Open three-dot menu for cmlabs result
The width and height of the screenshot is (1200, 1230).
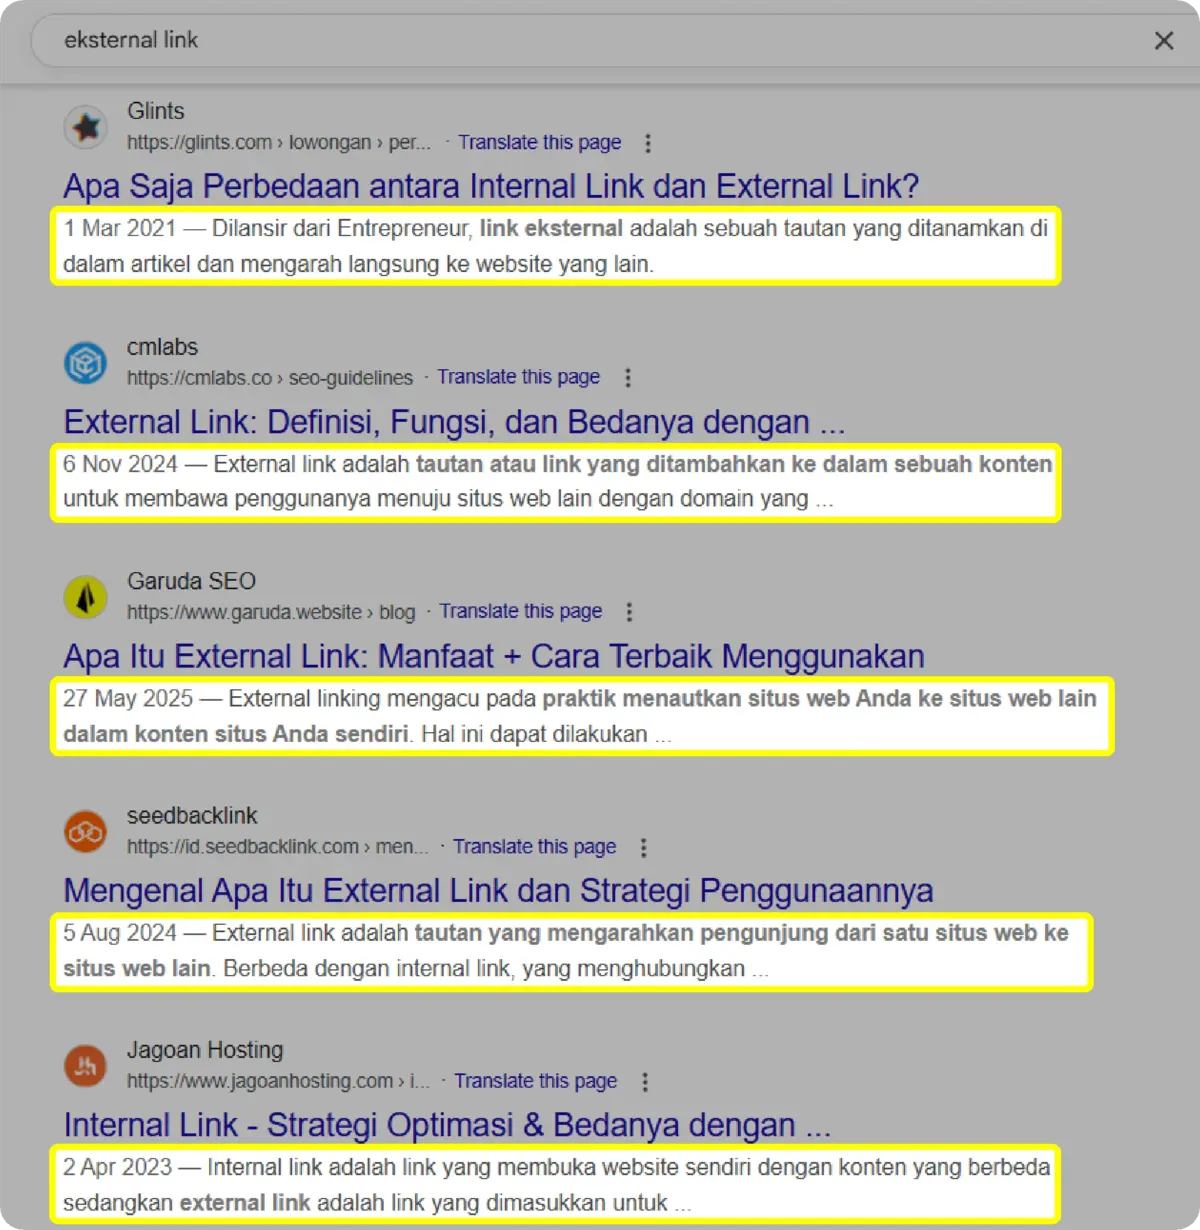(x=628, y=378)
